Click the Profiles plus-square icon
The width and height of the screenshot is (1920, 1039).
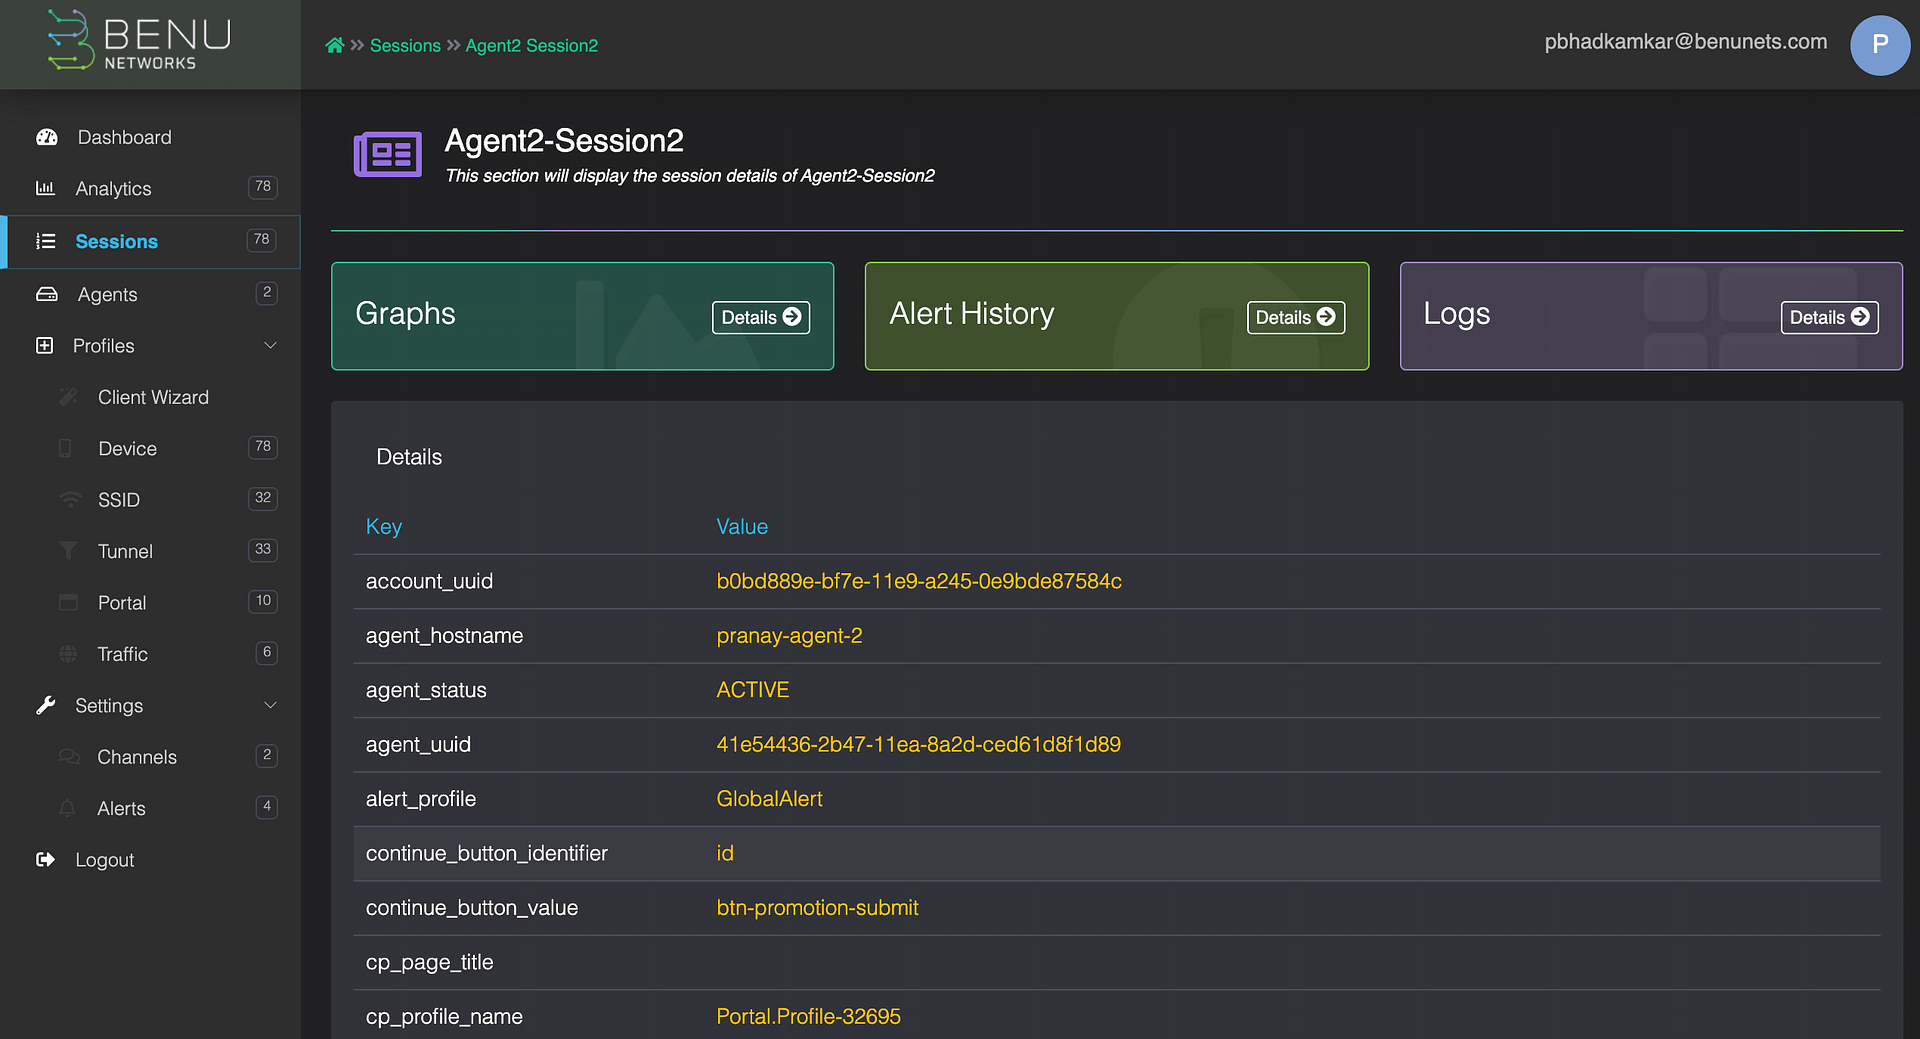click(45, 345)
